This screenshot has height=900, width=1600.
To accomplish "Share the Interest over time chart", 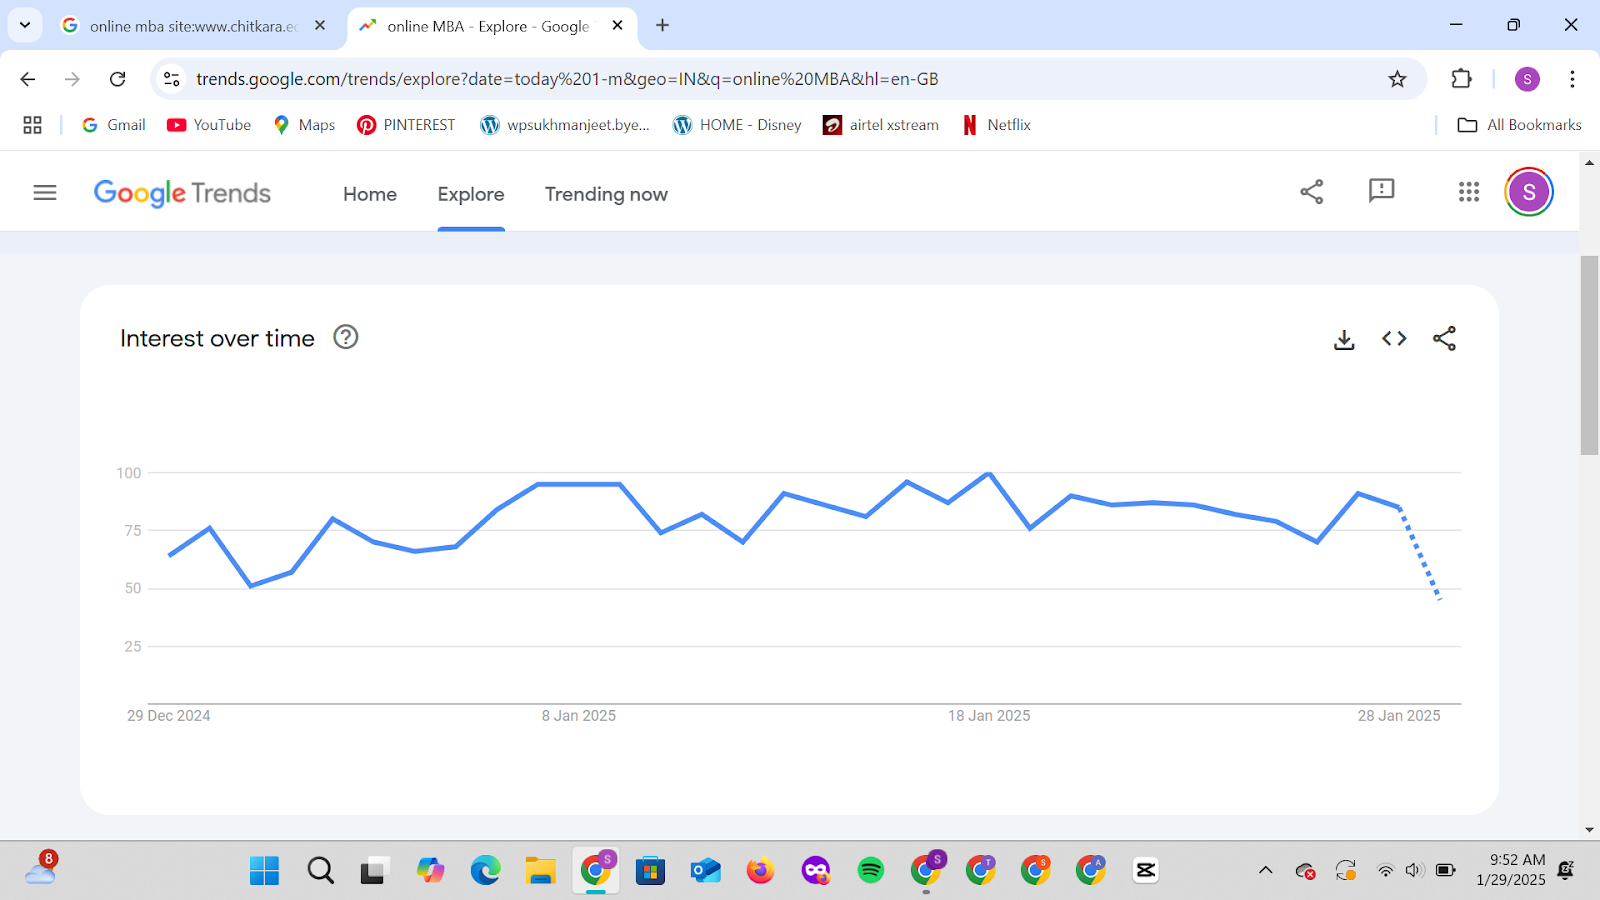I will 1444,339.
